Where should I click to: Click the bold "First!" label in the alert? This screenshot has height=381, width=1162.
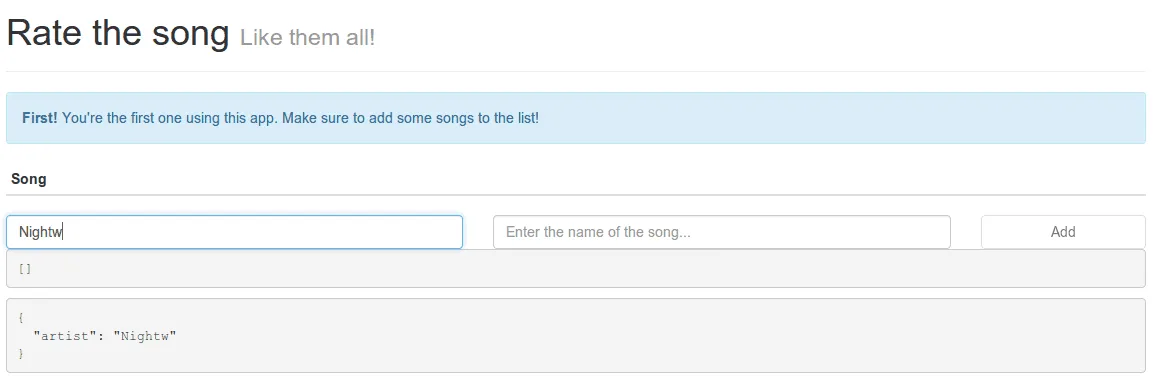pyautogui.click(x=40, y=118)
